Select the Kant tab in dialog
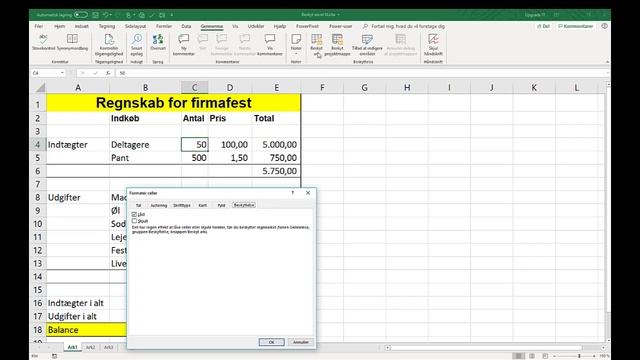 tap(202, 205)
